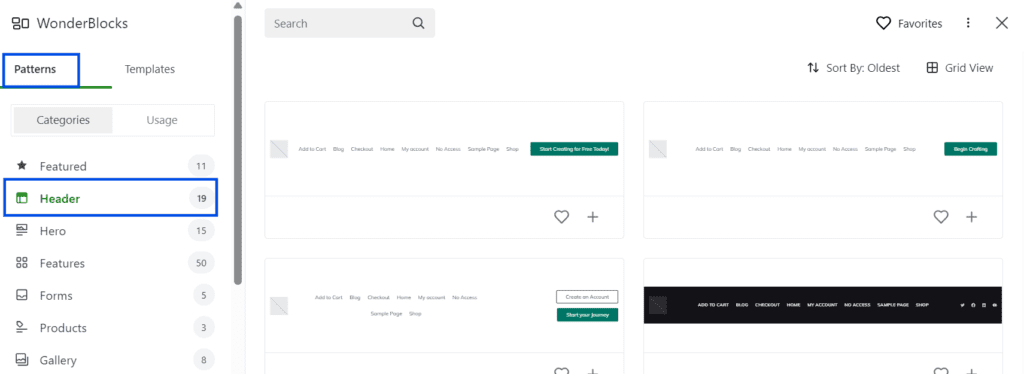Switch to the Usage filter
Screen dimensions: 1024x374
(x=162, y=120)
